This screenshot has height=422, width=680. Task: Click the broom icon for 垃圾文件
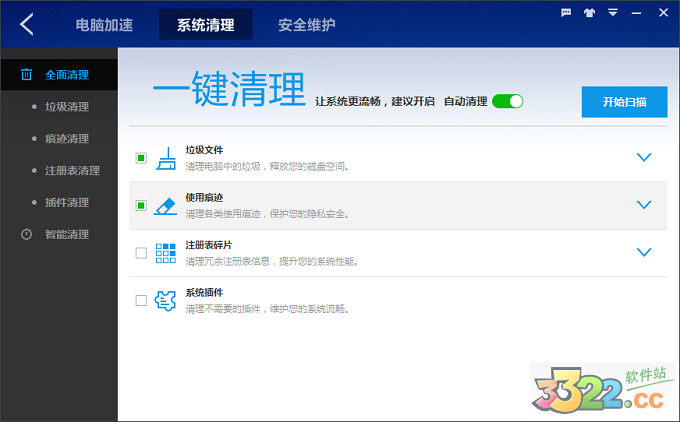coord(166,158)
